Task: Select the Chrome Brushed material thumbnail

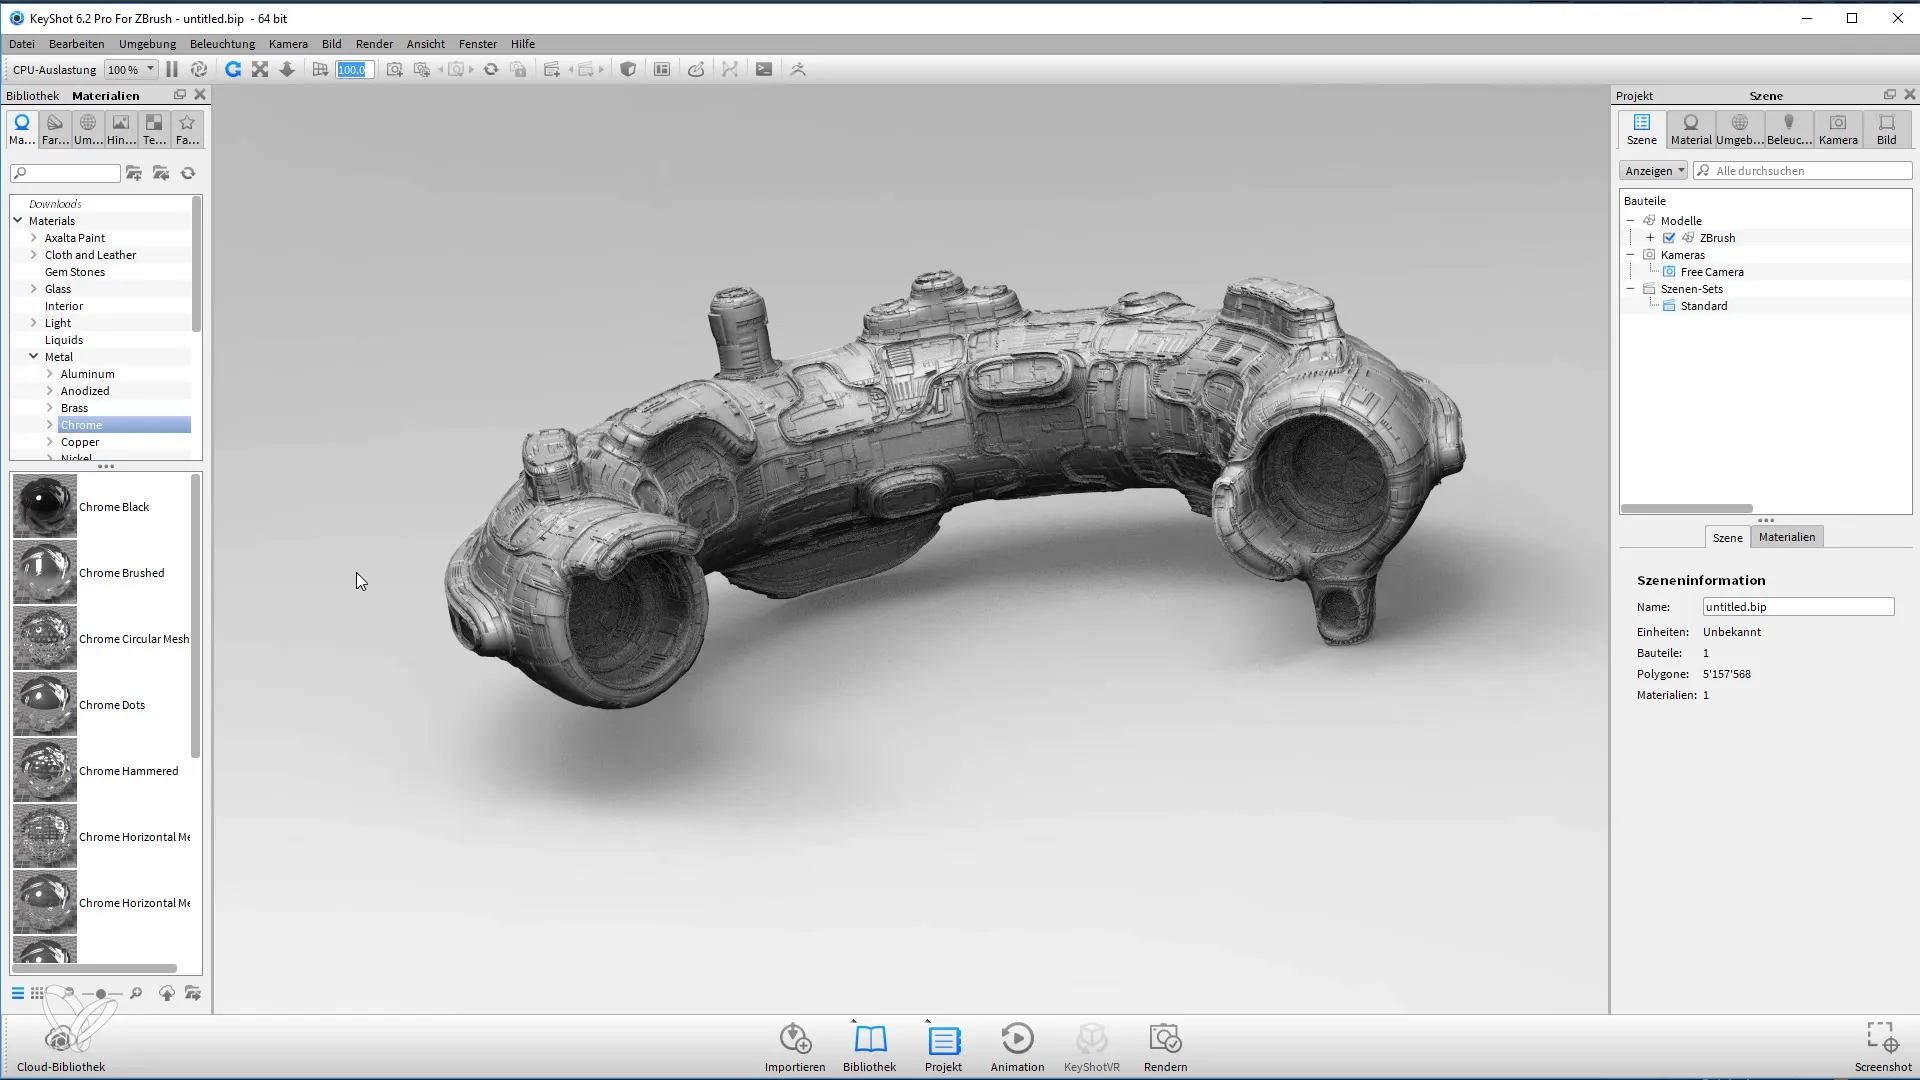Action: (x=44, y=572)
